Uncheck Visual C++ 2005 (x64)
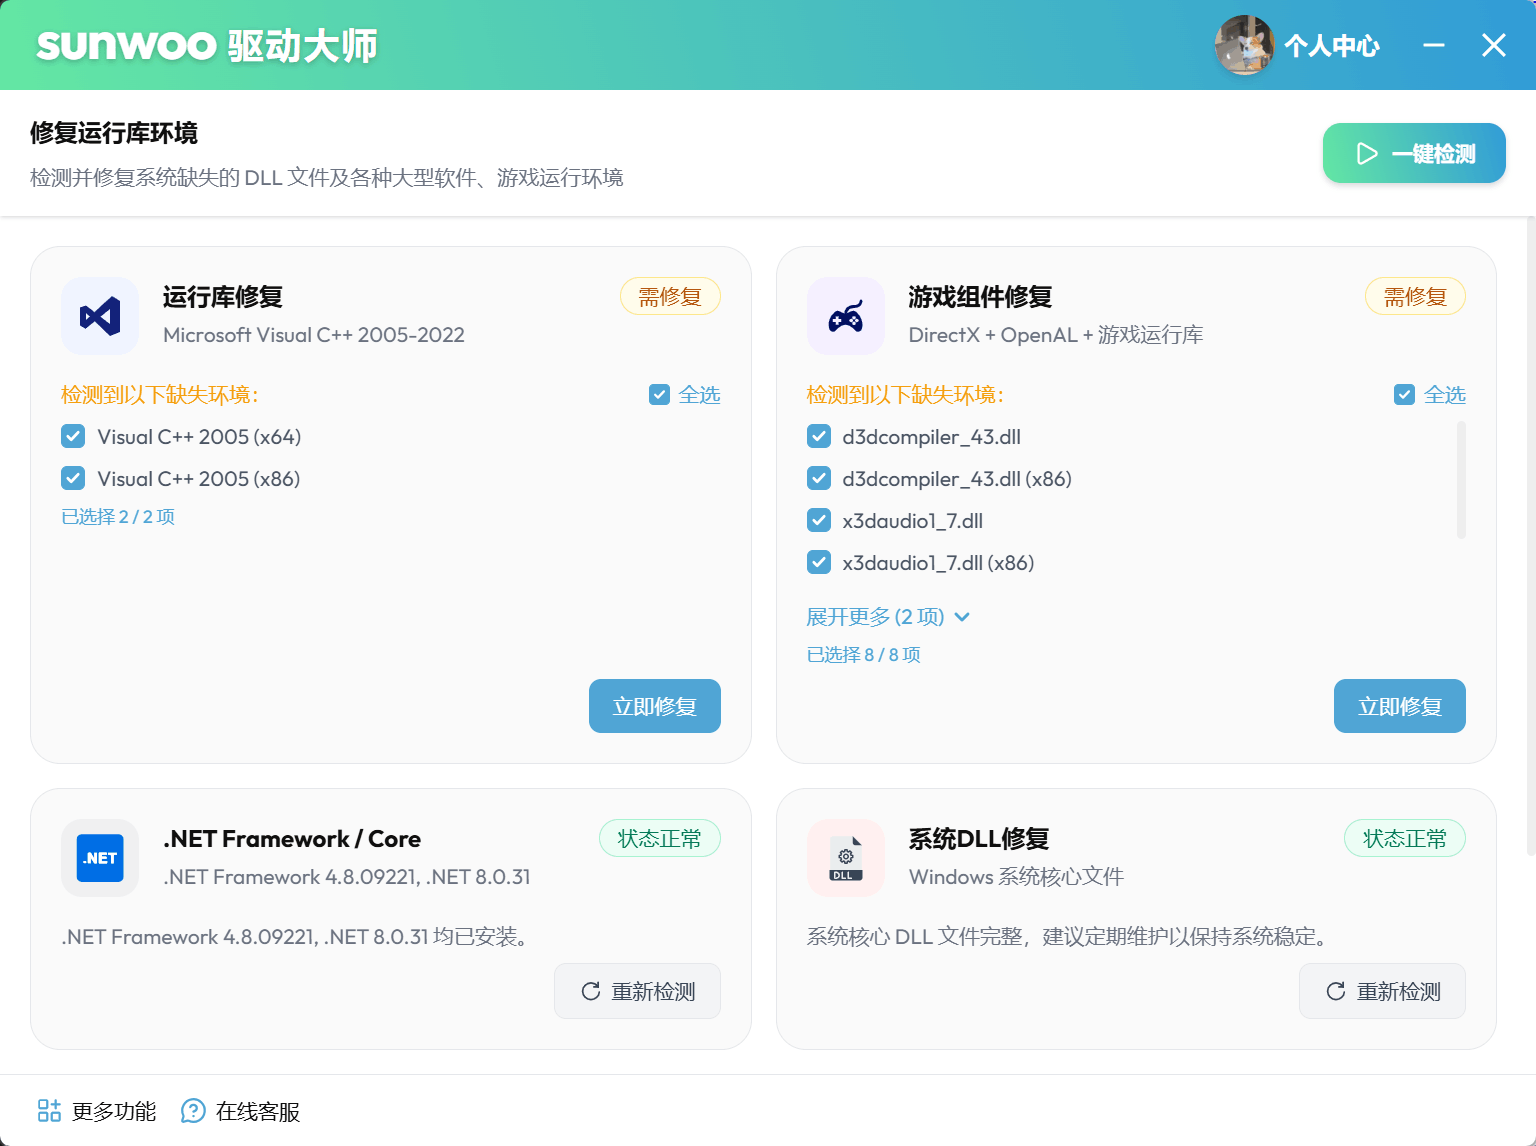 coord(73,436)
